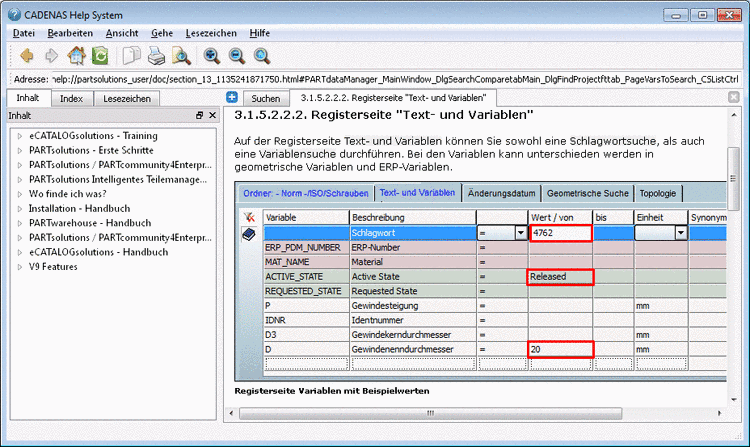Open the Datei menu
The height and width of the screenshot is (447, 750).
tap(23, 33)
